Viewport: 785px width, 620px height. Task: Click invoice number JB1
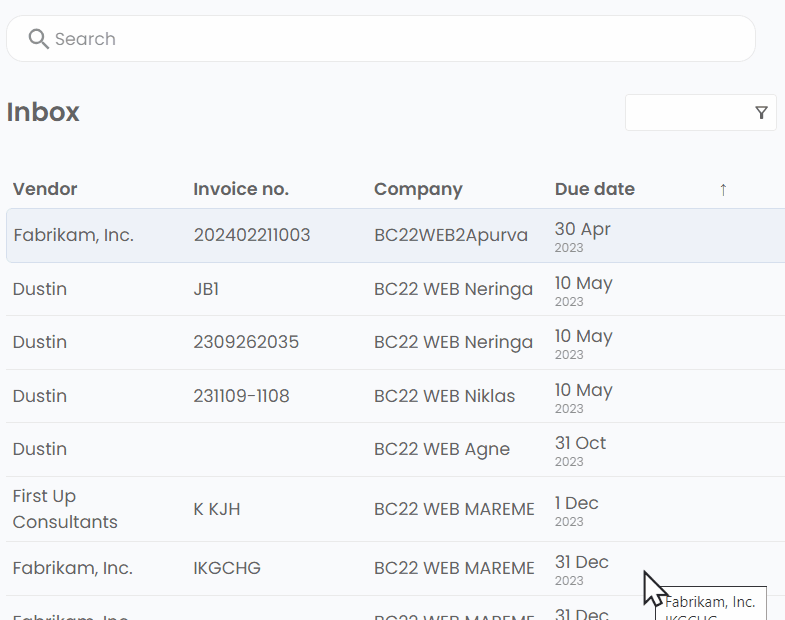coord(206,289)
